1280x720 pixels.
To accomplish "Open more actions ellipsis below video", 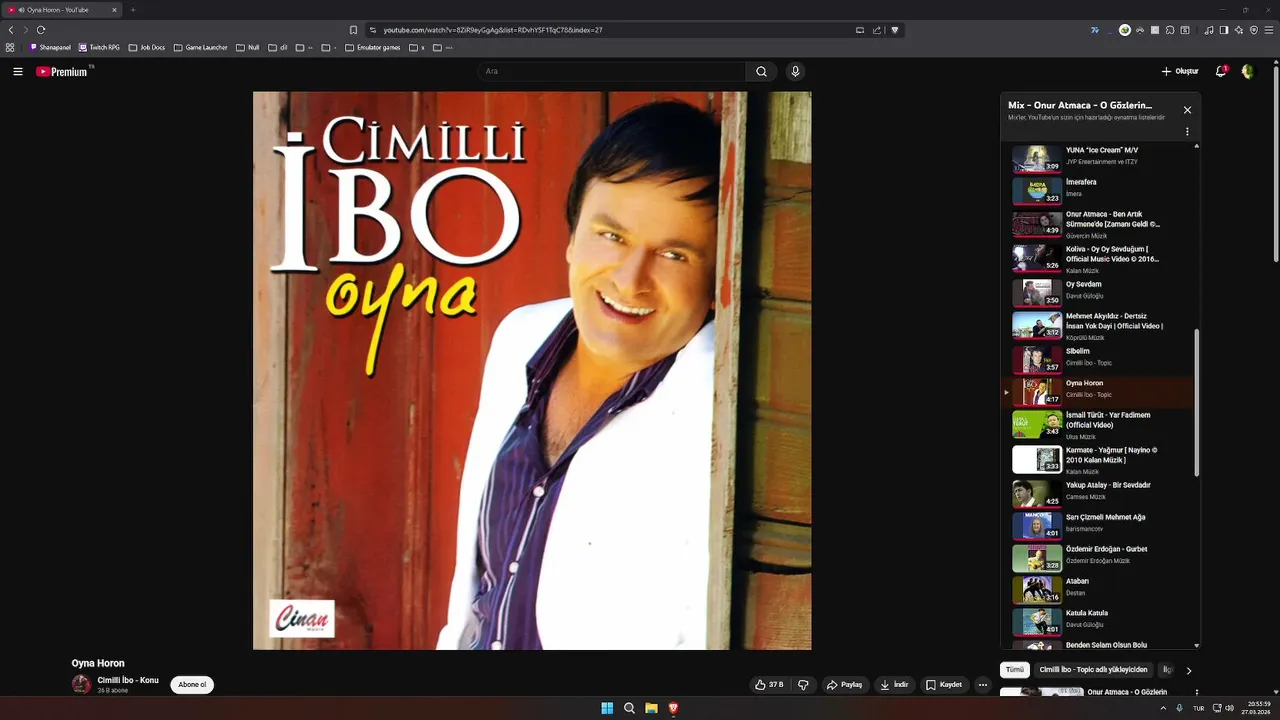I will tap(983, 685).
